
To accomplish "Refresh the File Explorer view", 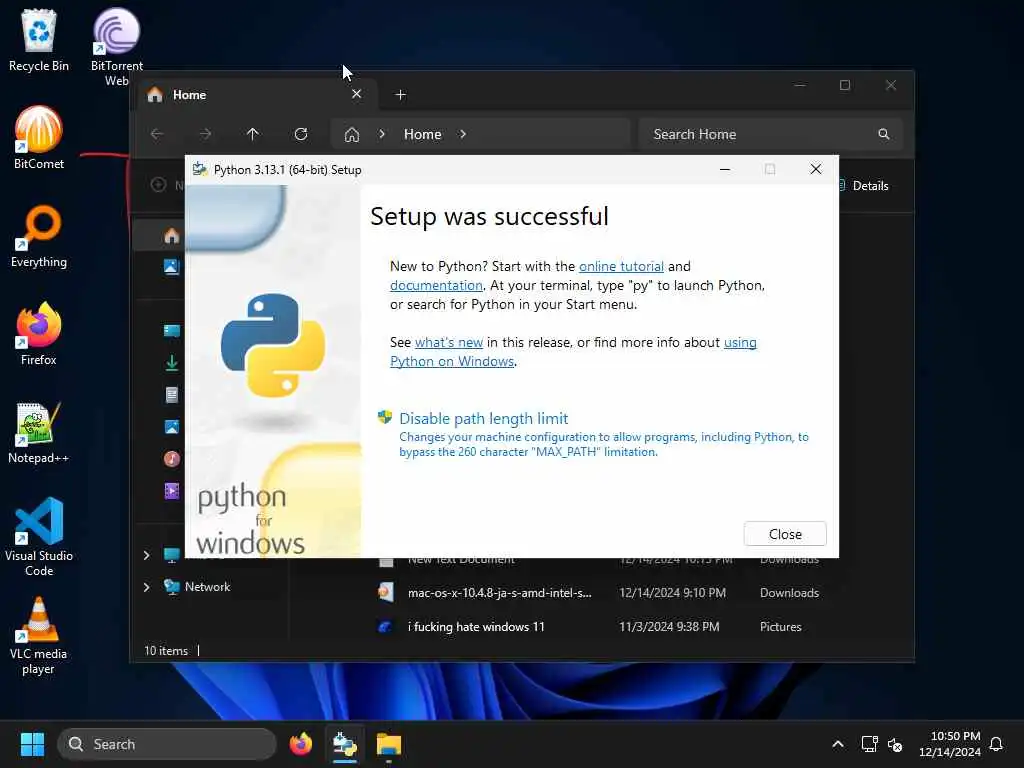I will (301, 134).
